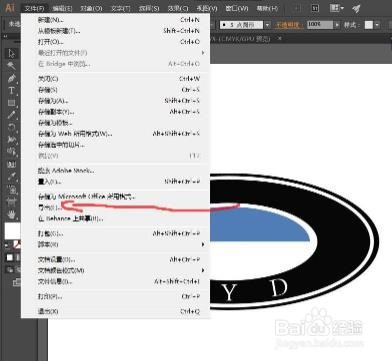This screenshot has width=392, height=361.
Task: Select the Rotate tool
Action: coord(11,127)
